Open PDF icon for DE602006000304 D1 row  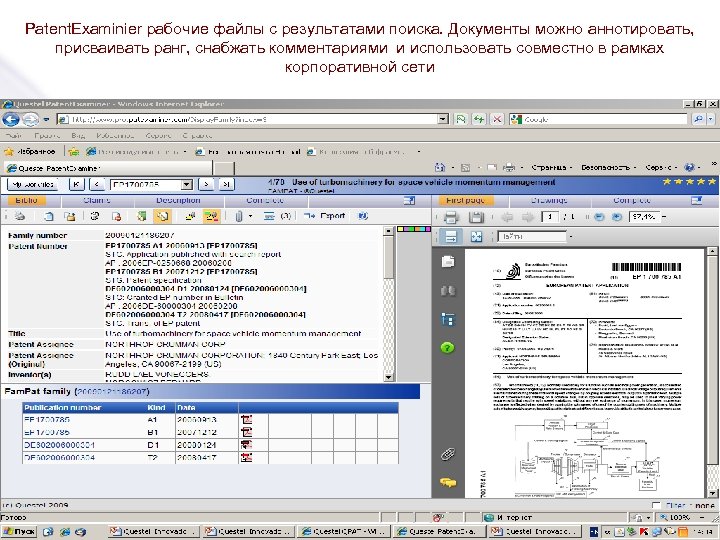(x=247, y=444)
